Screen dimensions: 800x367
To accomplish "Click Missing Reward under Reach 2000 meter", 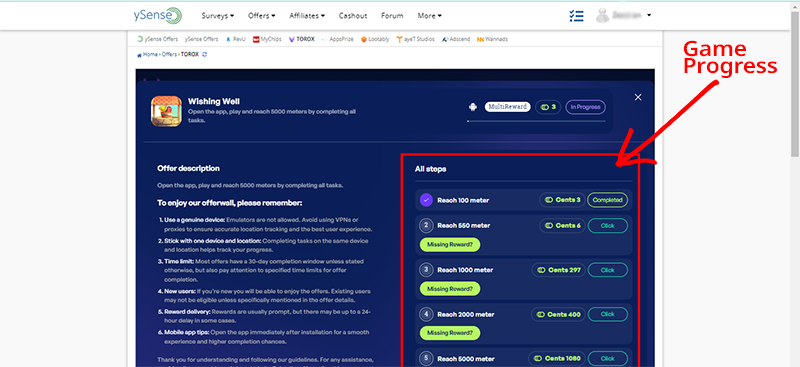I will click(x=450, y=333).
